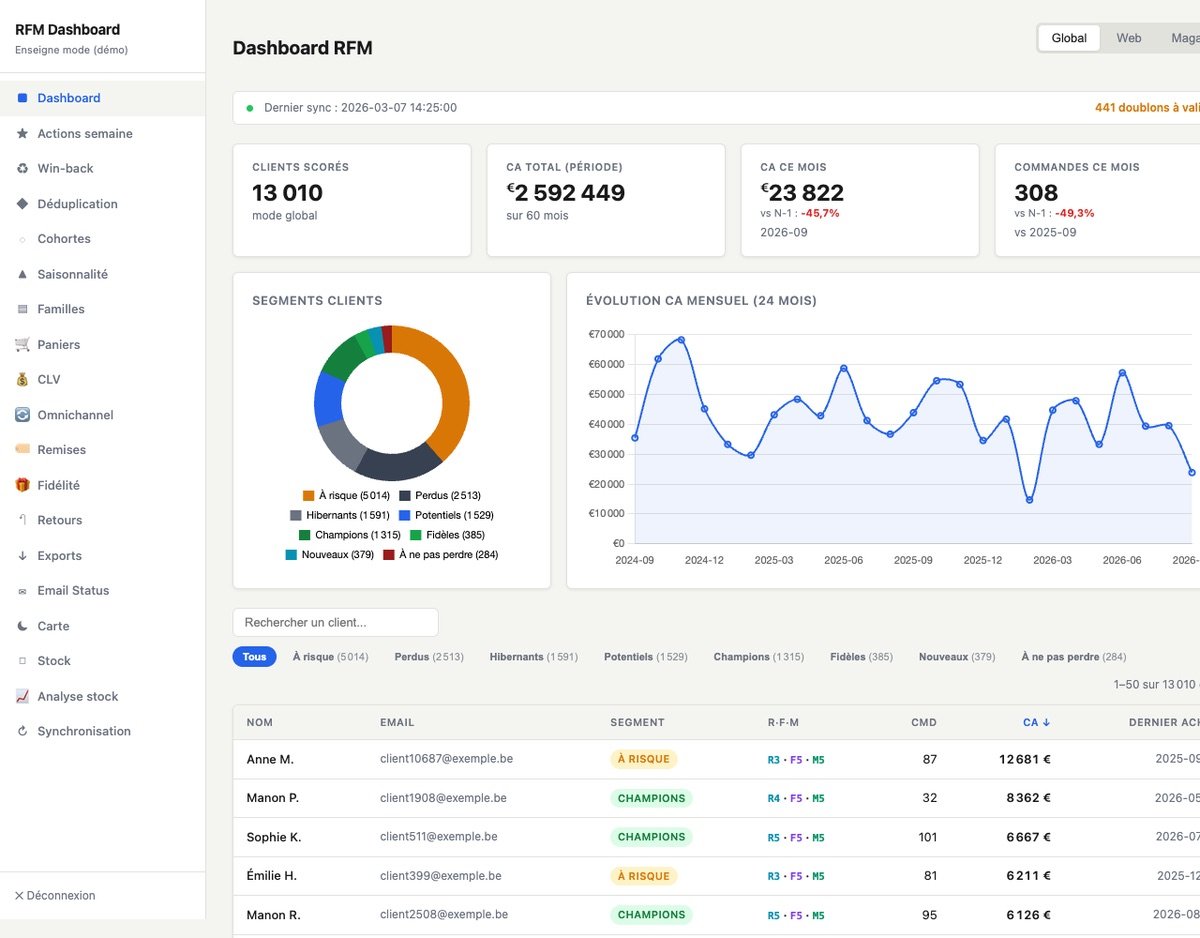The image size is (1200, 938).
Task: Click the -45,7% variation in CA ce mois
Action: (x=820, y=213)
